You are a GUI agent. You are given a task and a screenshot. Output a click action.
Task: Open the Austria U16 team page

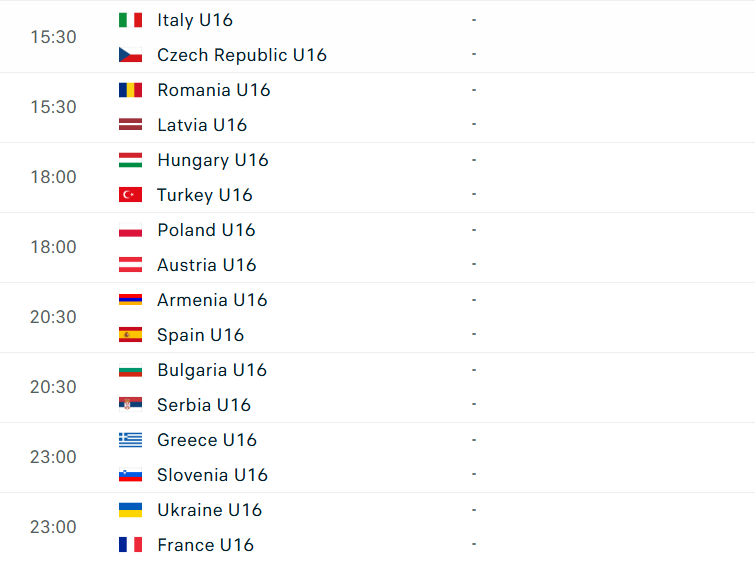coord(207,265)
